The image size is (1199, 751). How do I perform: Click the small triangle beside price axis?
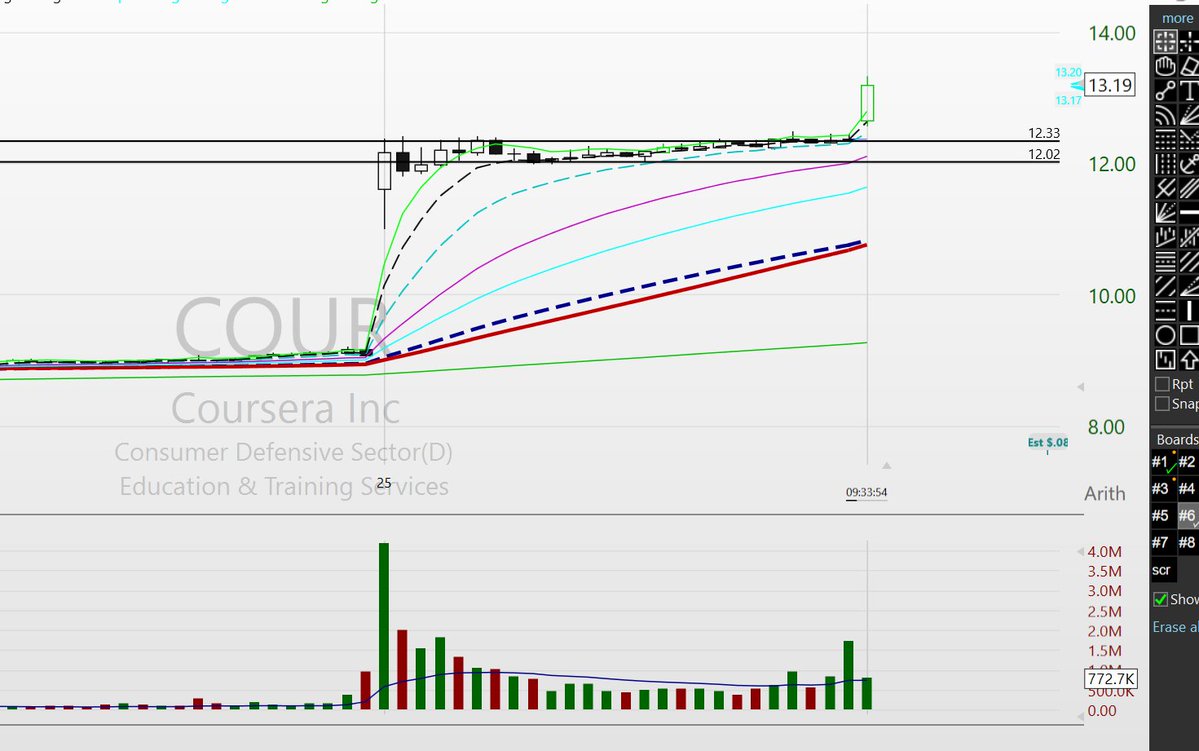pos(1080,387)
